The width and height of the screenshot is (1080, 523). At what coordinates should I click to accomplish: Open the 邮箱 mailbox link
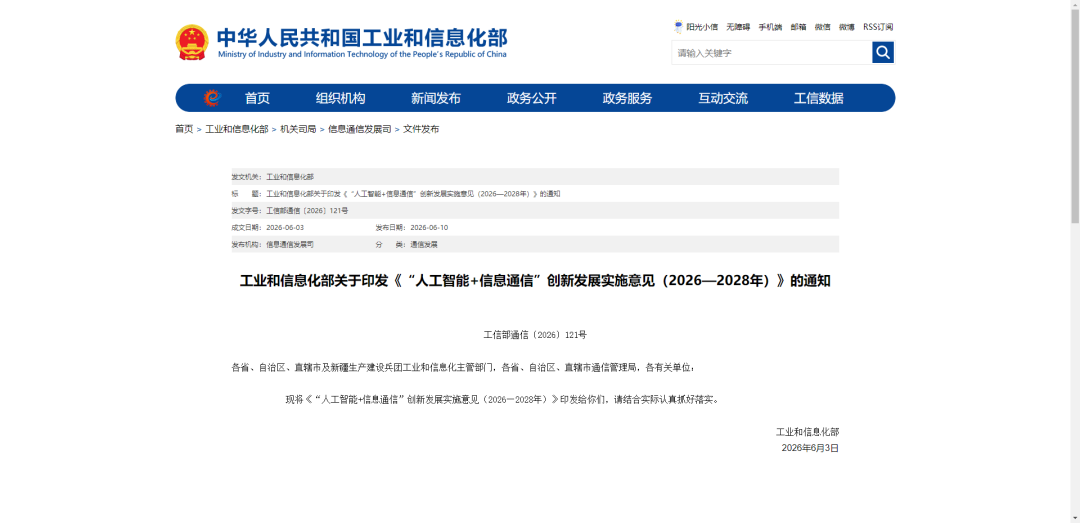click(798, 27)
